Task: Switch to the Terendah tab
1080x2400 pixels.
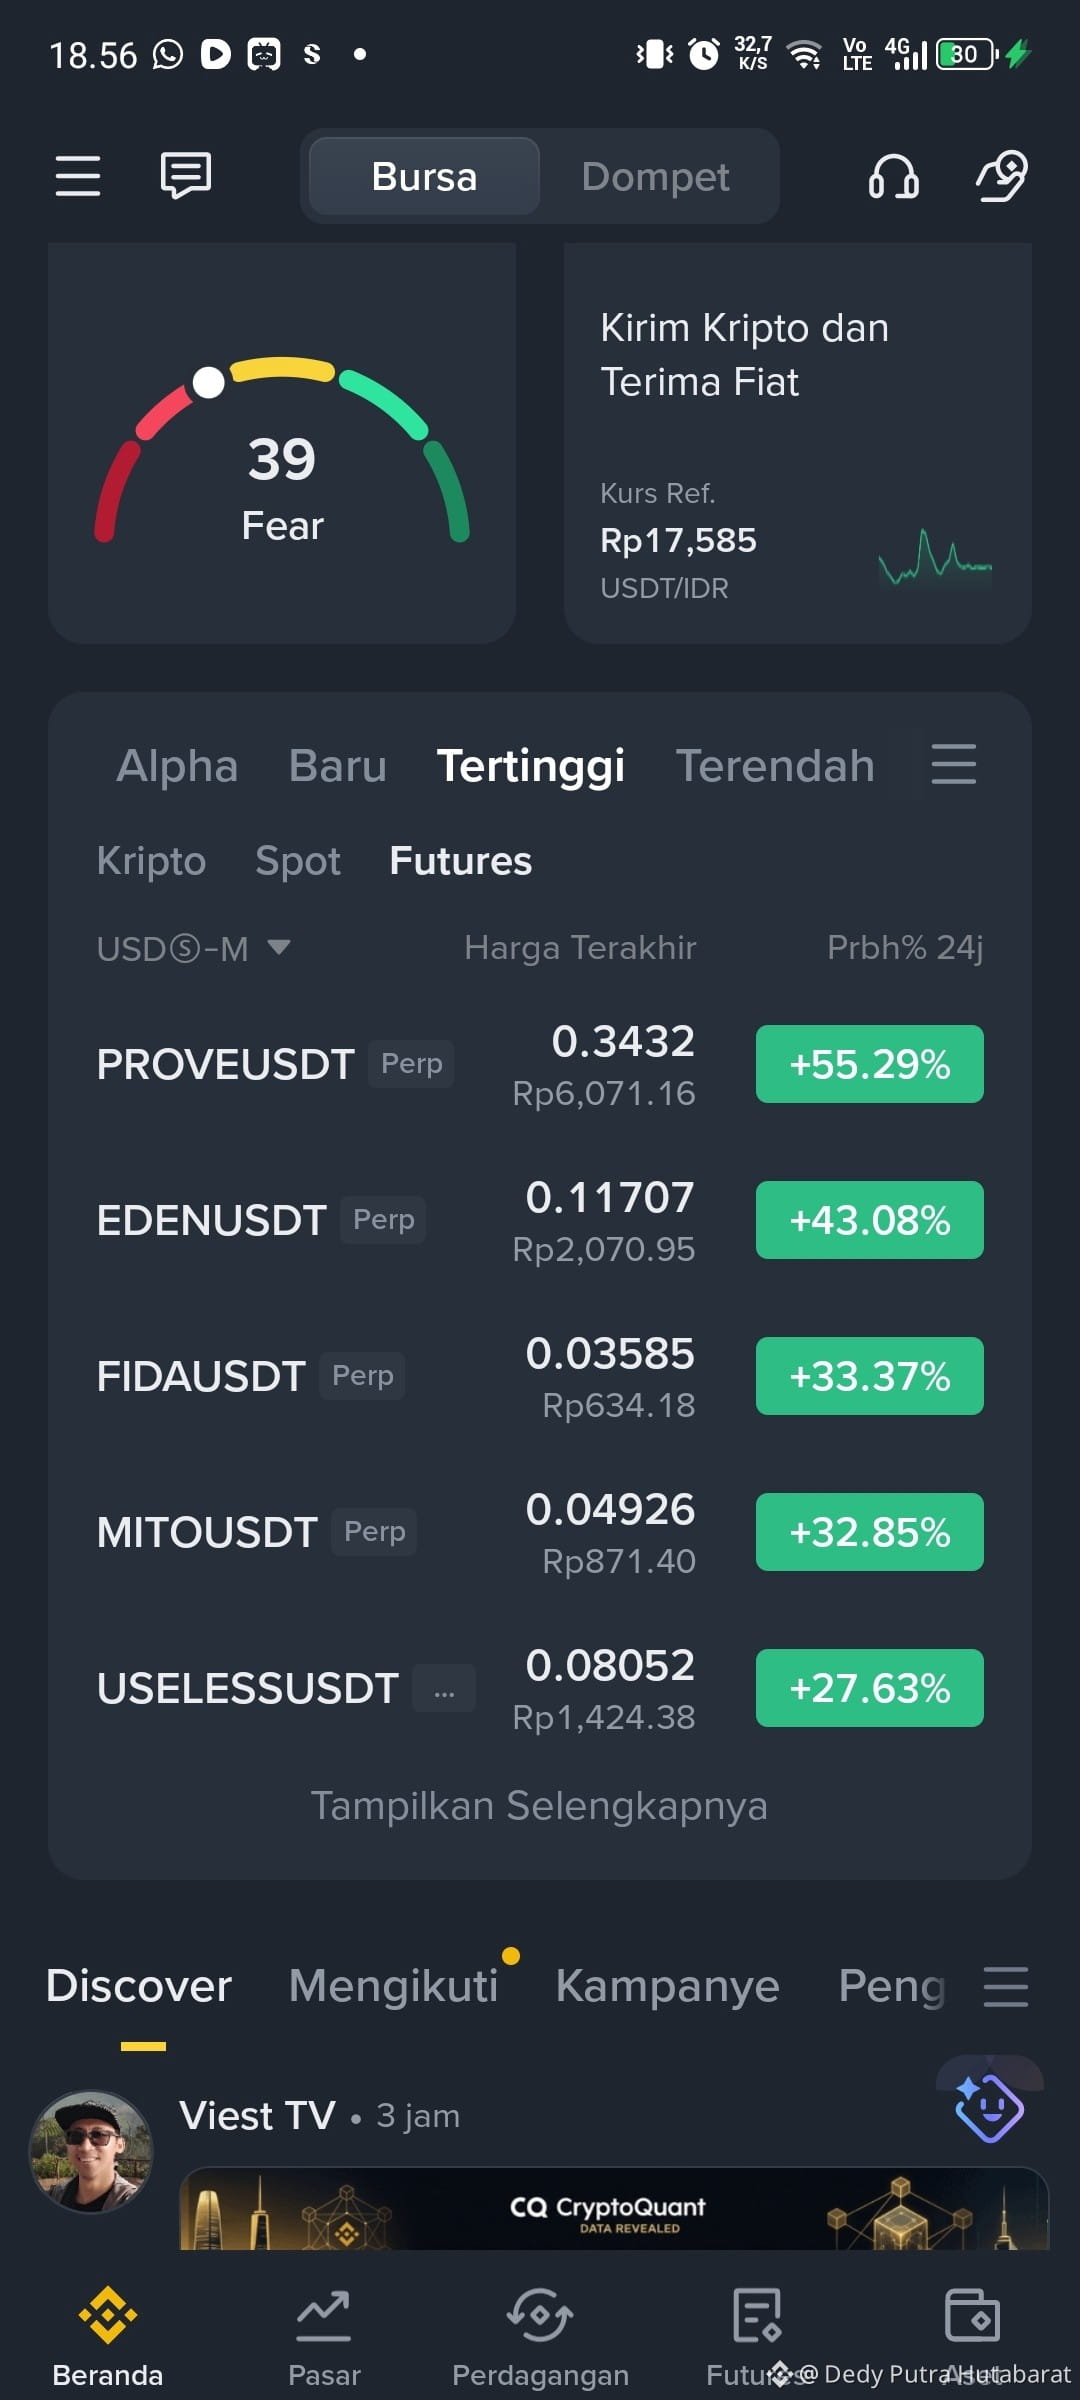Action: click(x=775, y=766)
